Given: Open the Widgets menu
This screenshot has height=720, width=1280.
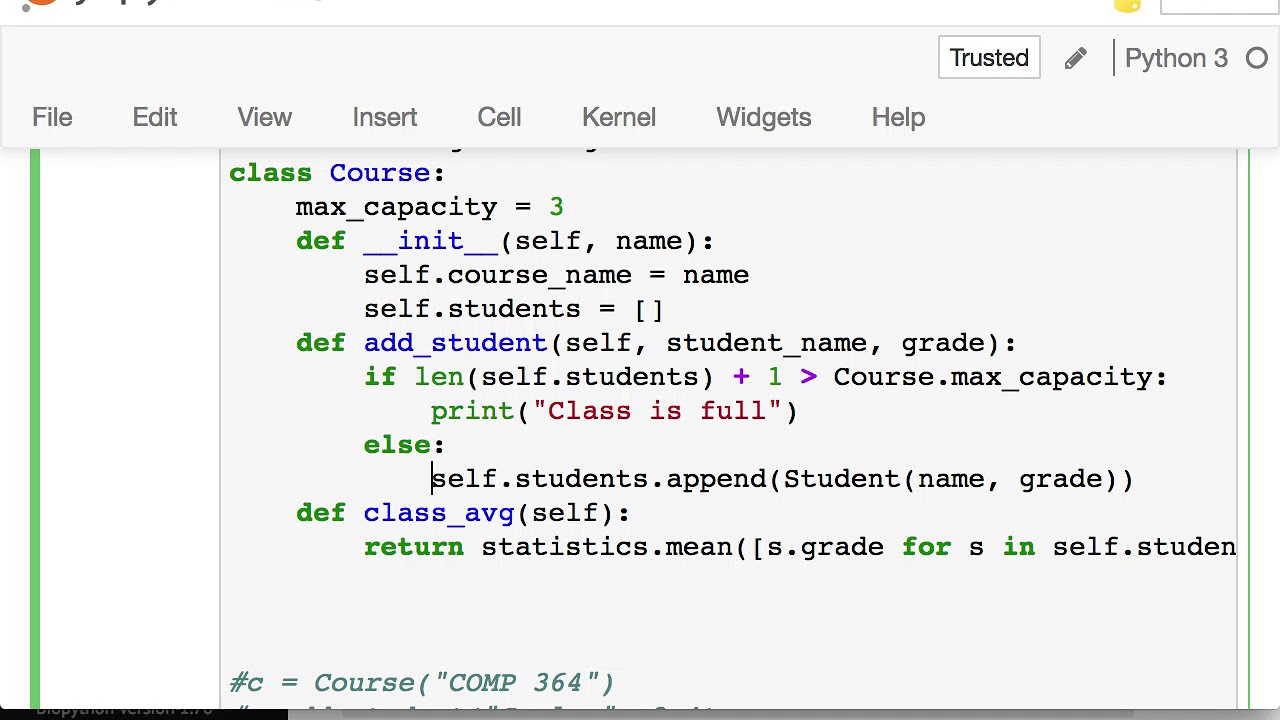Looking at the screenshot, I should pos(763,117).
